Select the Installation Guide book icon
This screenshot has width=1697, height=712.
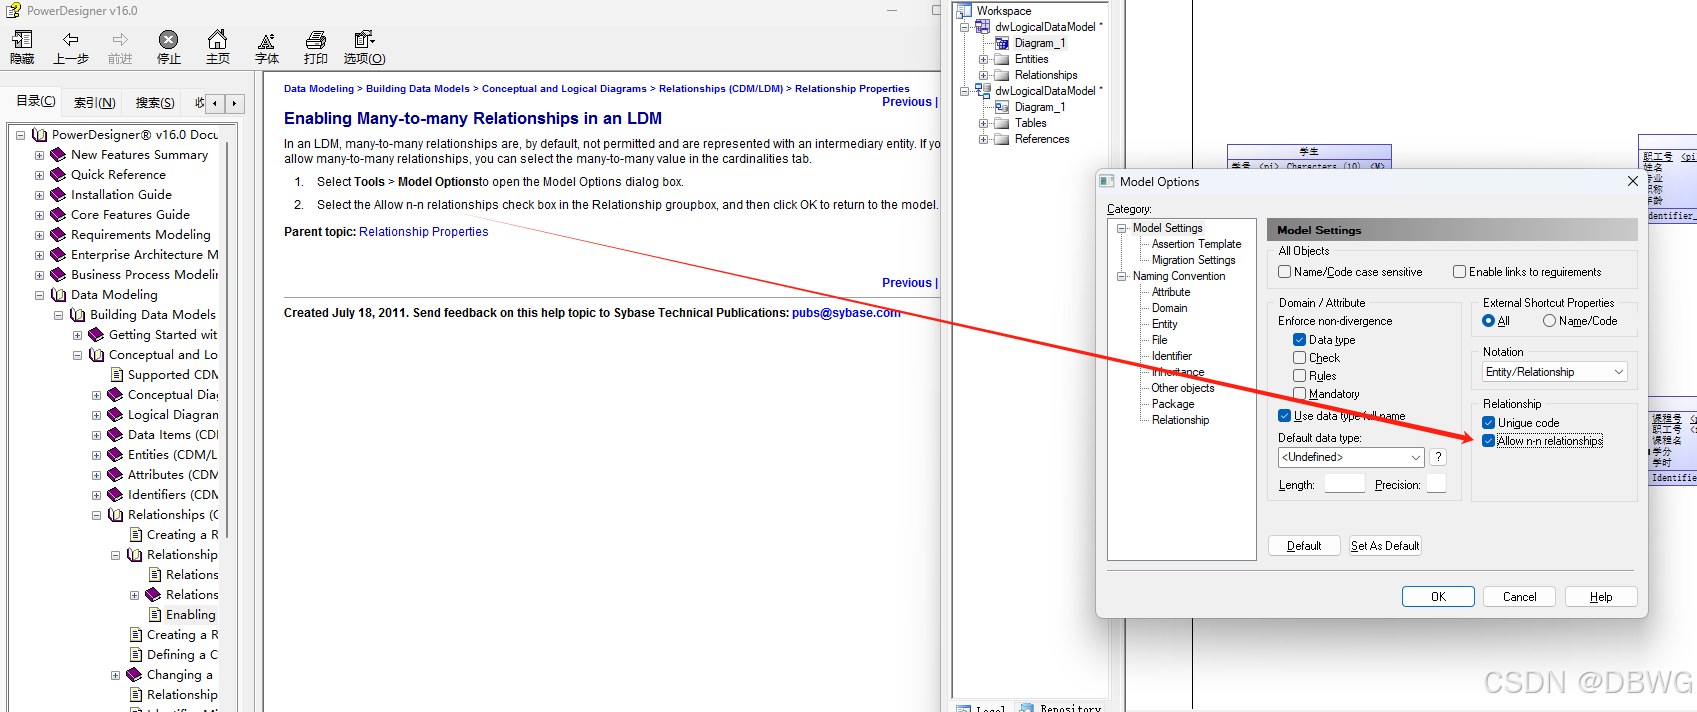point(58,195)
